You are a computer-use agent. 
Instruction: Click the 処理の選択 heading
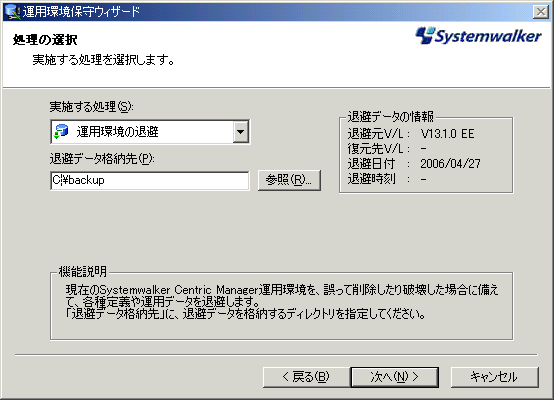coord(45,40)
